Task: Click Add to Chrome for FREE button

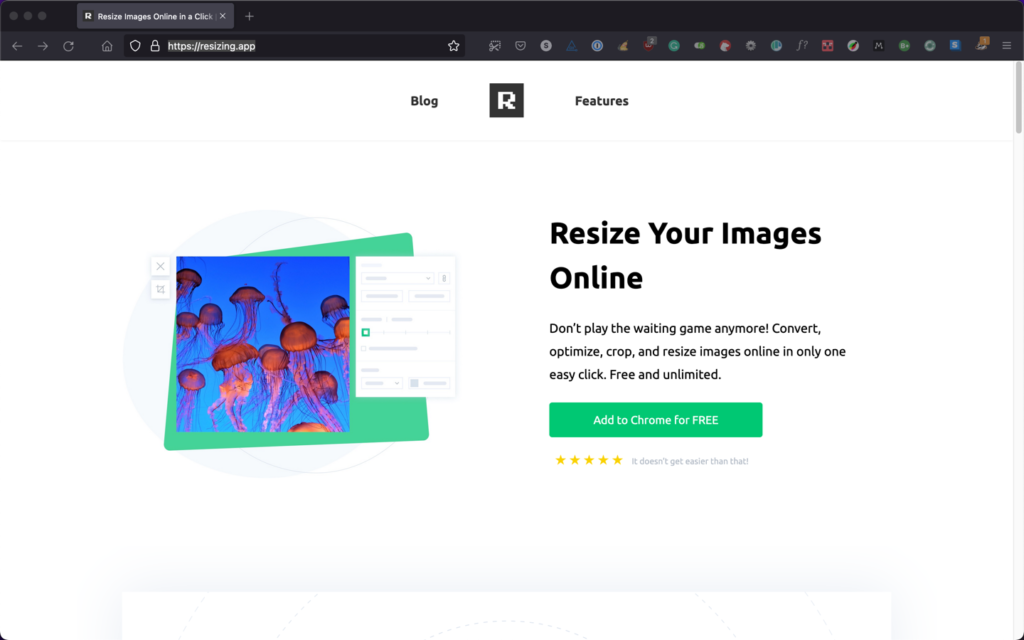Action: click(655, 420)
